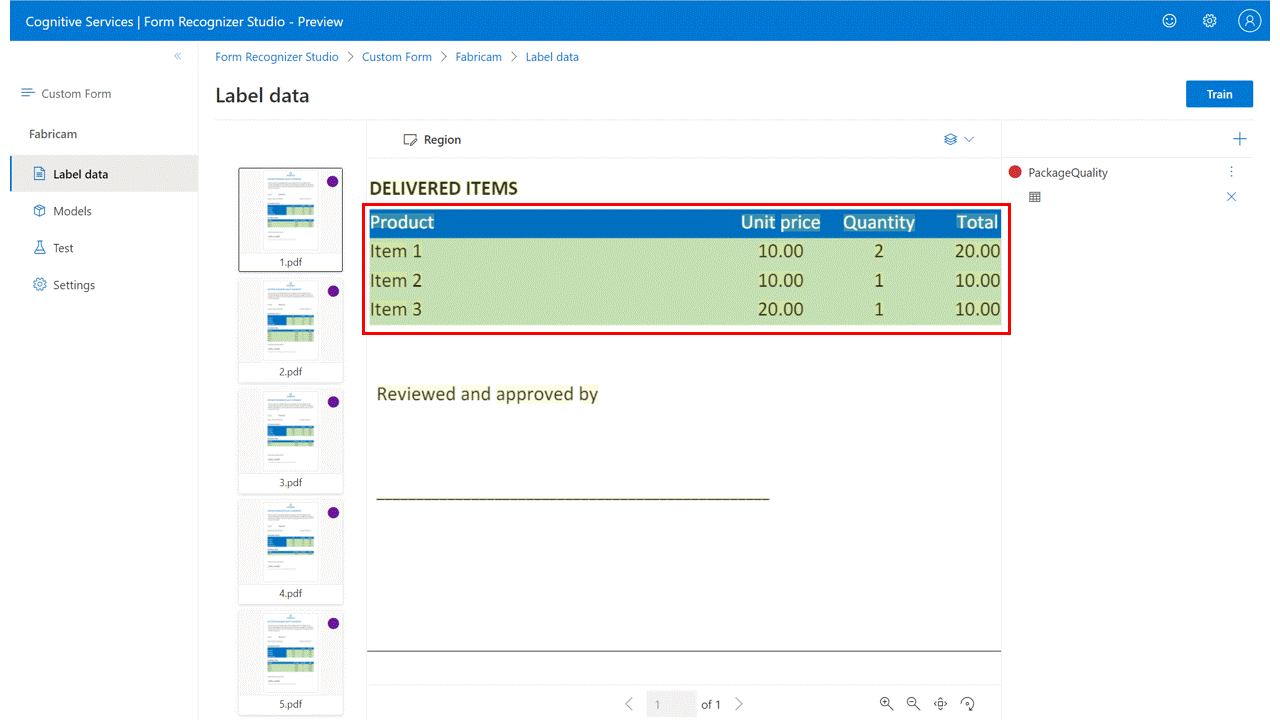Add a new field with plus icon
The width and height of the screenshot is (1280, 720).
[1240, 139]
